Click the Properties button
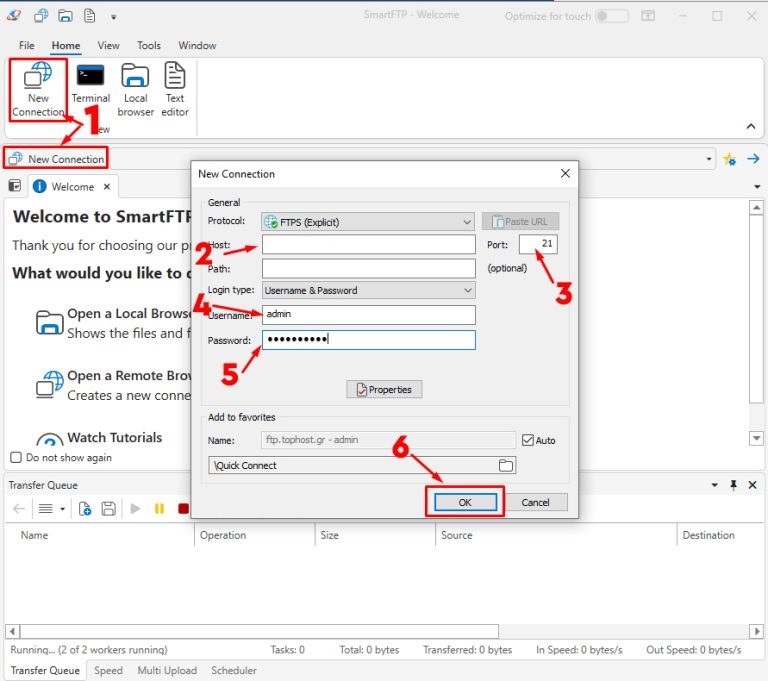 click(385, 389)
